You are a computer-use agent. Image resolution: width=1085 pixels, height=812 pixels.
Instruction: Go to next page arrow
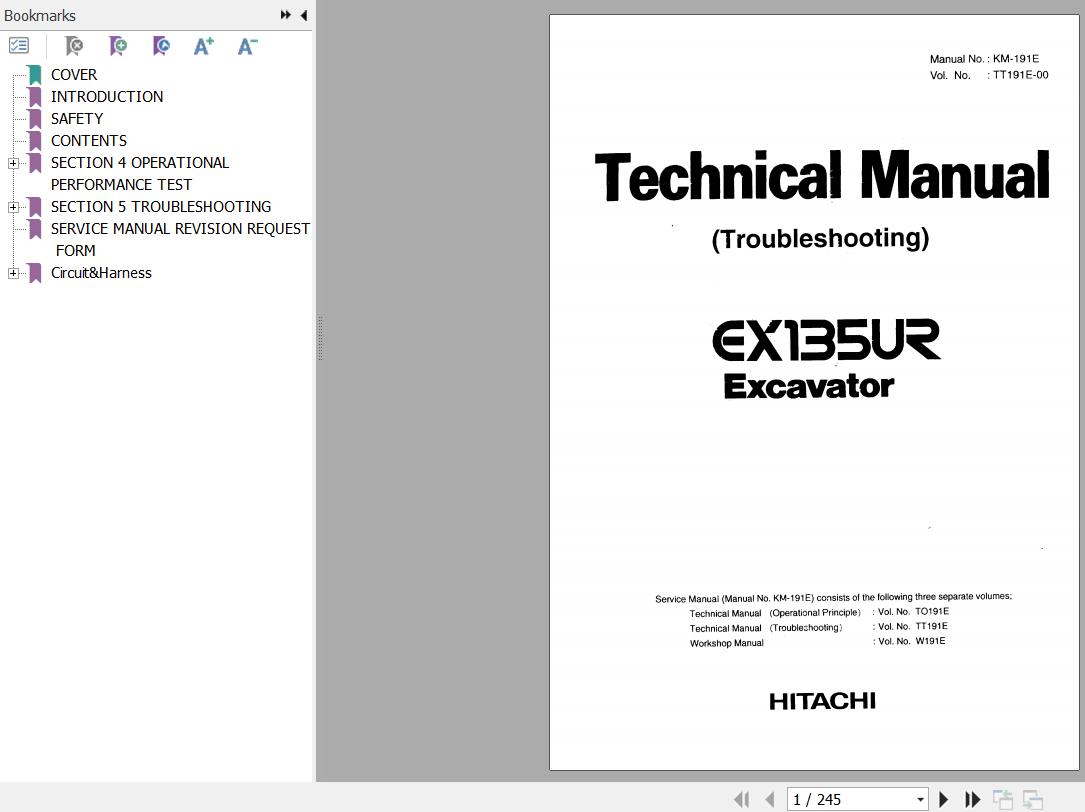[943, 800]
